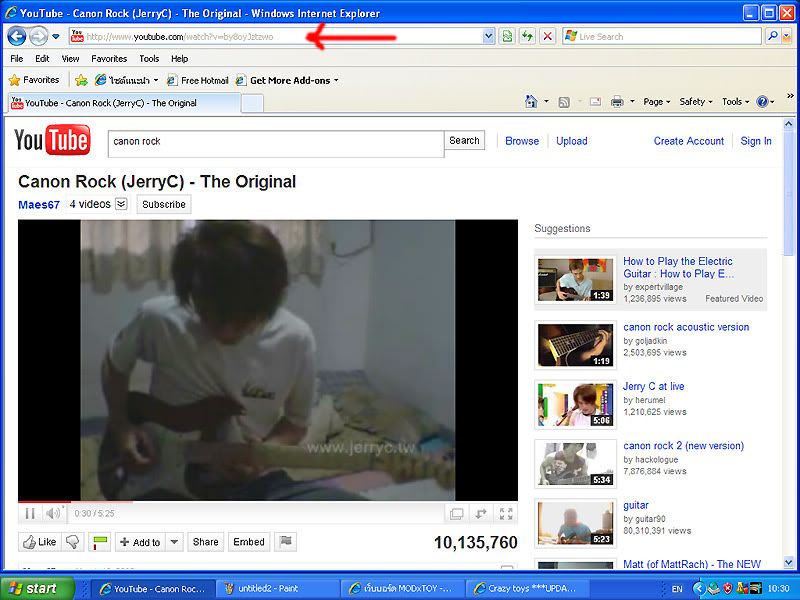This screenshot has width=800, height=600.
Task: Open the Browse link
Action: [x=522, y=141]
